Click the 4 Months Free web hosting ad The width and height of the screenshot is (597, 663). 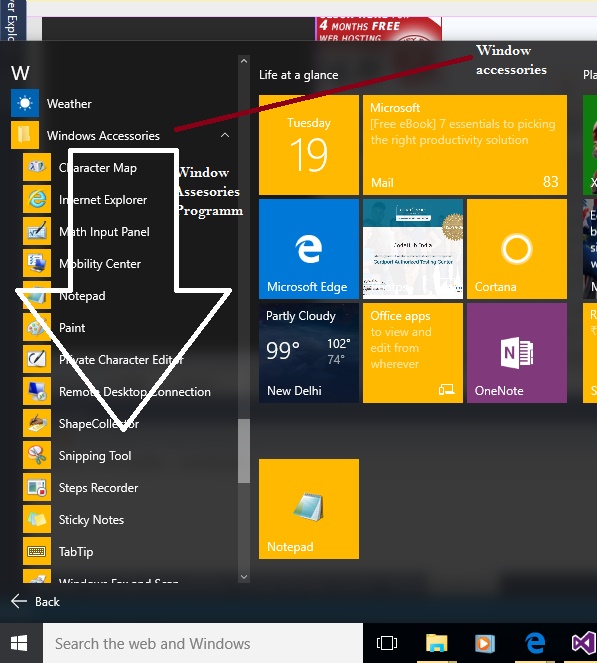pyautogui.click(x=378, y=29)
